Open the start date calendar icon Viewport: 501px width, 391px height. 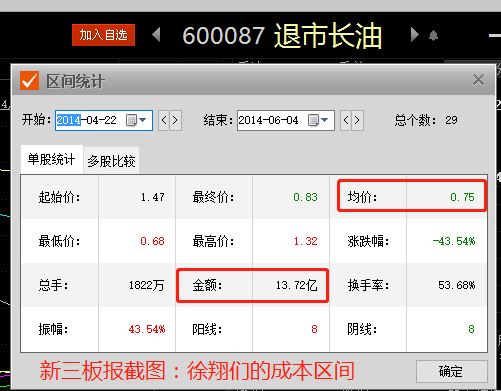point(131,120)
